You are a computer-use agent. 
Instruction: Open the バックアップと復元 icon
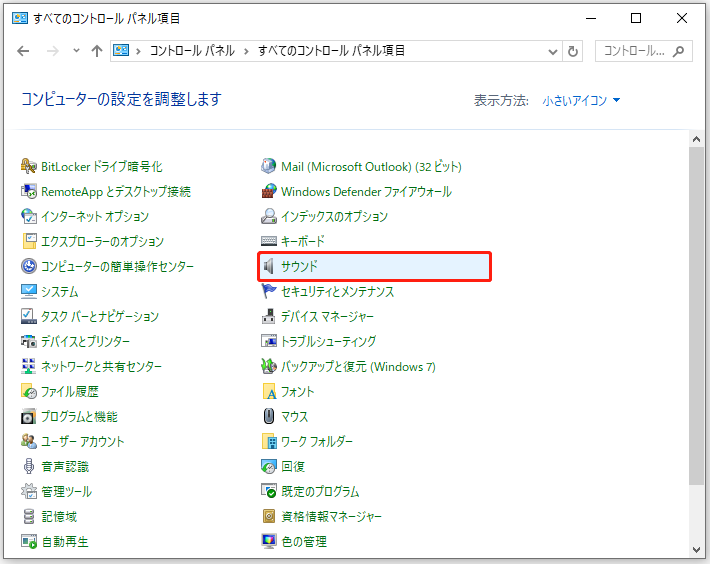pos(269,366)
